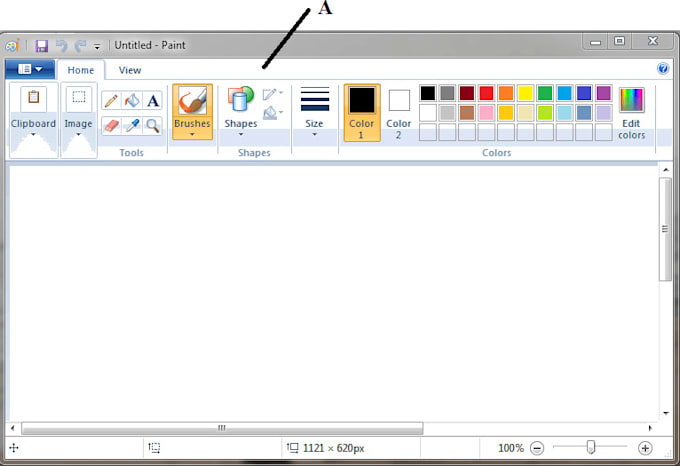Expand the Clipboard dropdown arrow
The width and height of the screenshot is (680, 466).
pos(33,134)
